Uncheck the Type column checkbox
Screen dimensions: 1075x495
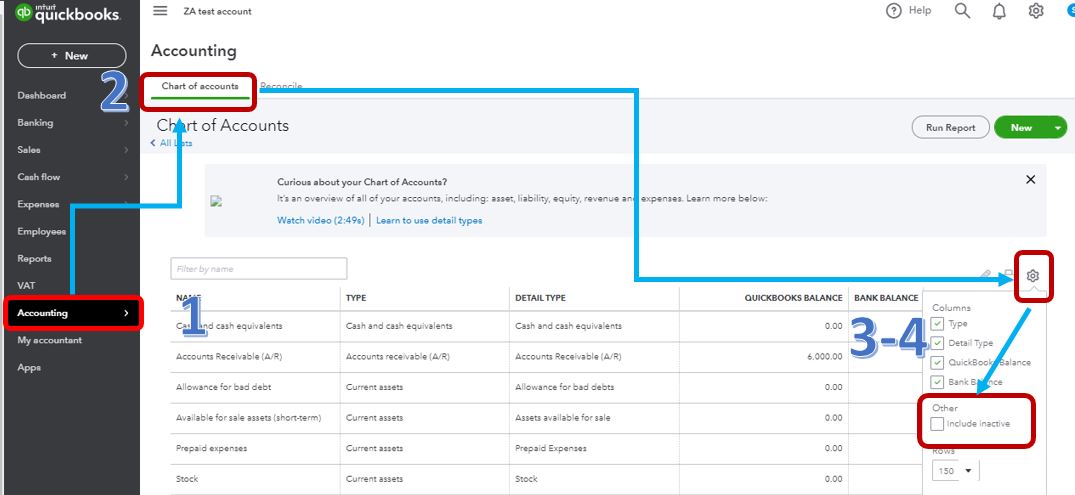[937, 324]
